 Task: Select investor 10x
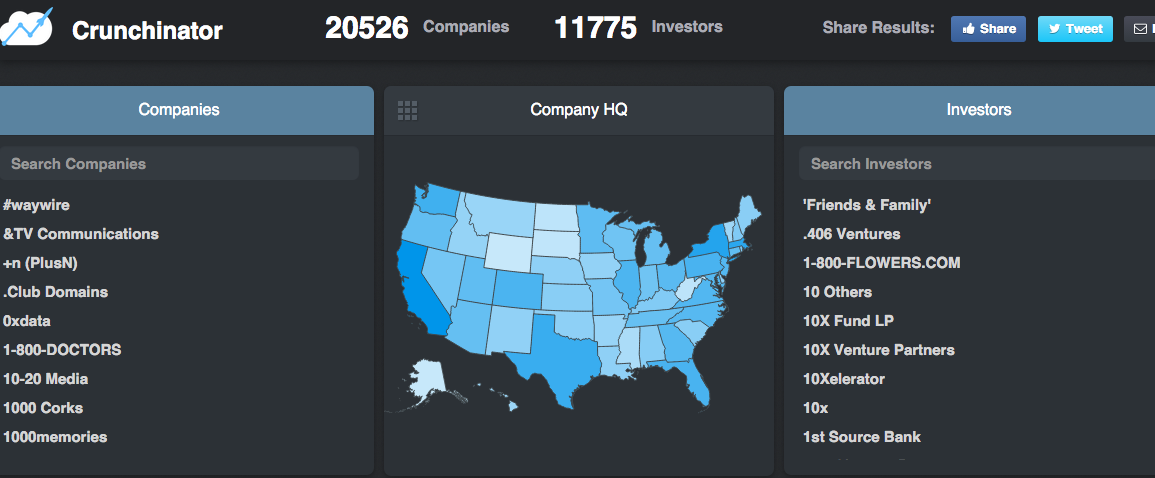(815, 408)
